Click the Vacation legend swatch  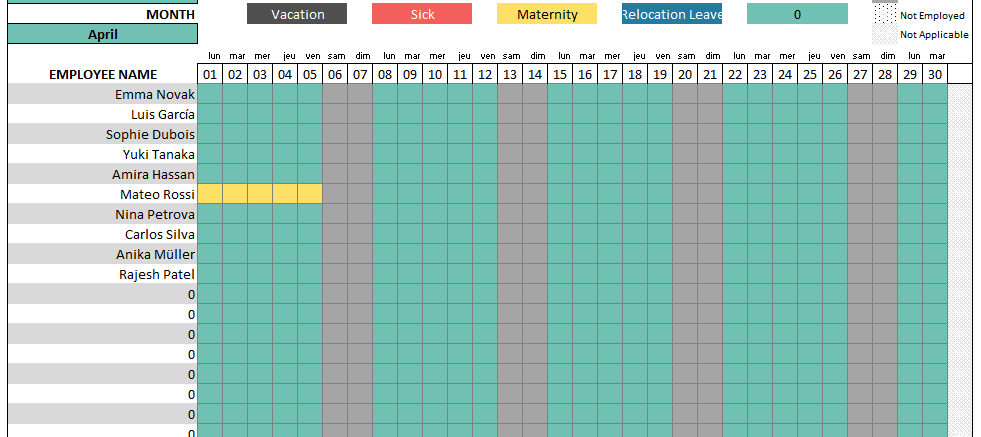(x=297, y=14)
